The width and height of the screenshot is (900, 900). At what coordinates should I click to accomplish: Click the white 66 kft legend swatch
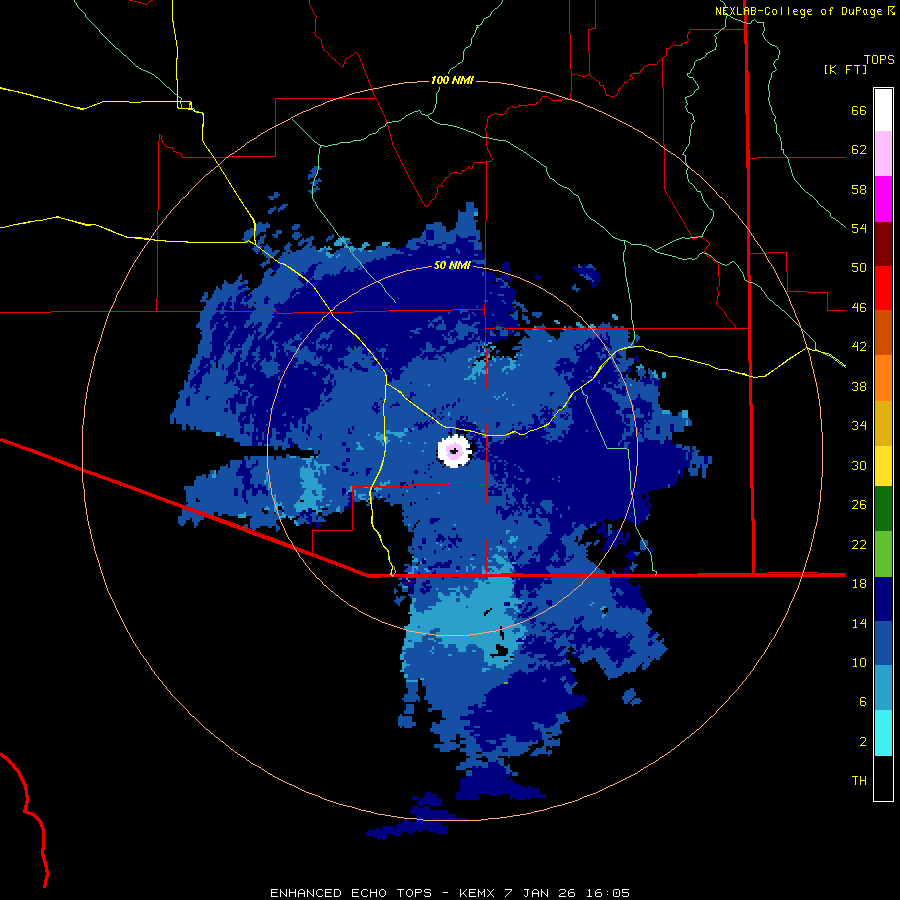883,110
